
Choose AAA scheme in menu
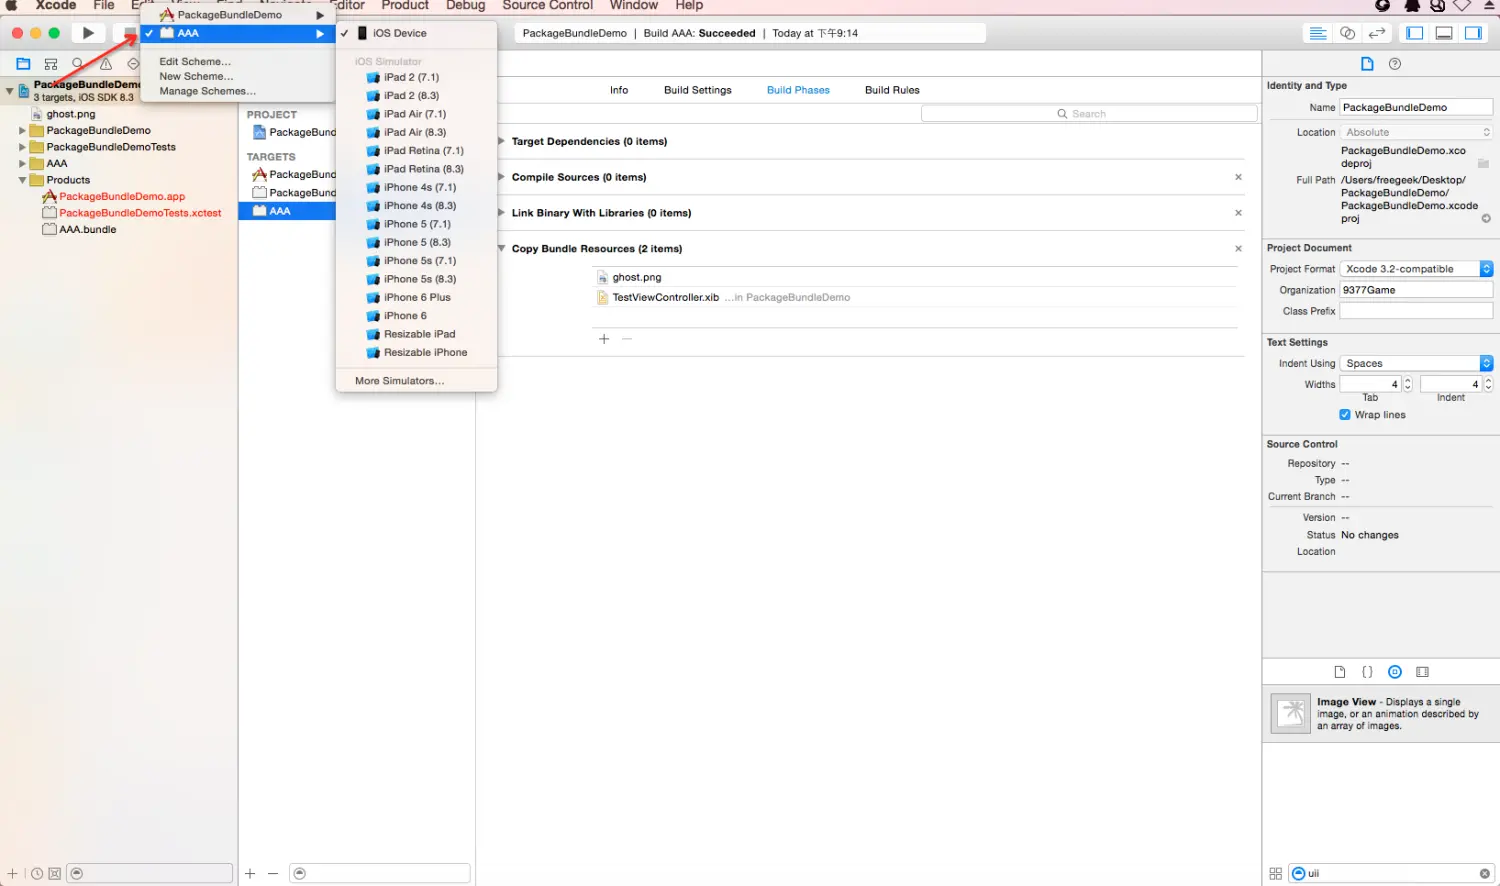(237, 33)
